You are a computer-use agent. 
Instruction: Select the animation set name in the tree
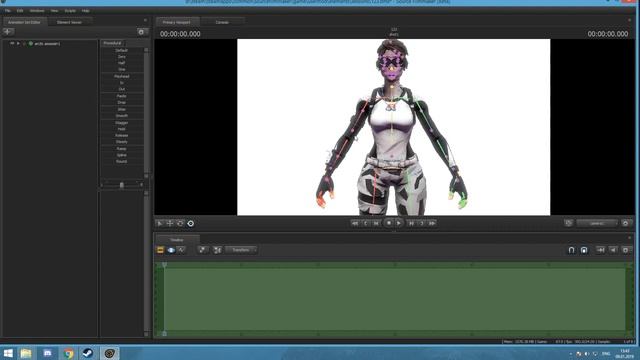click(47, 43)
